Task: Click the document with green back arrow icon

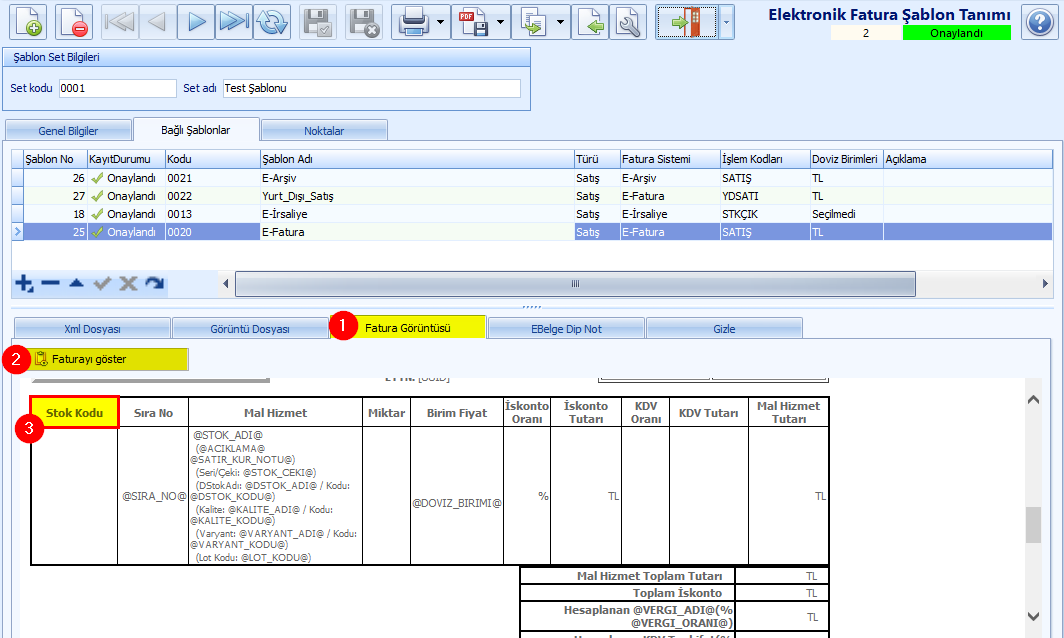Action: [590, 22]
